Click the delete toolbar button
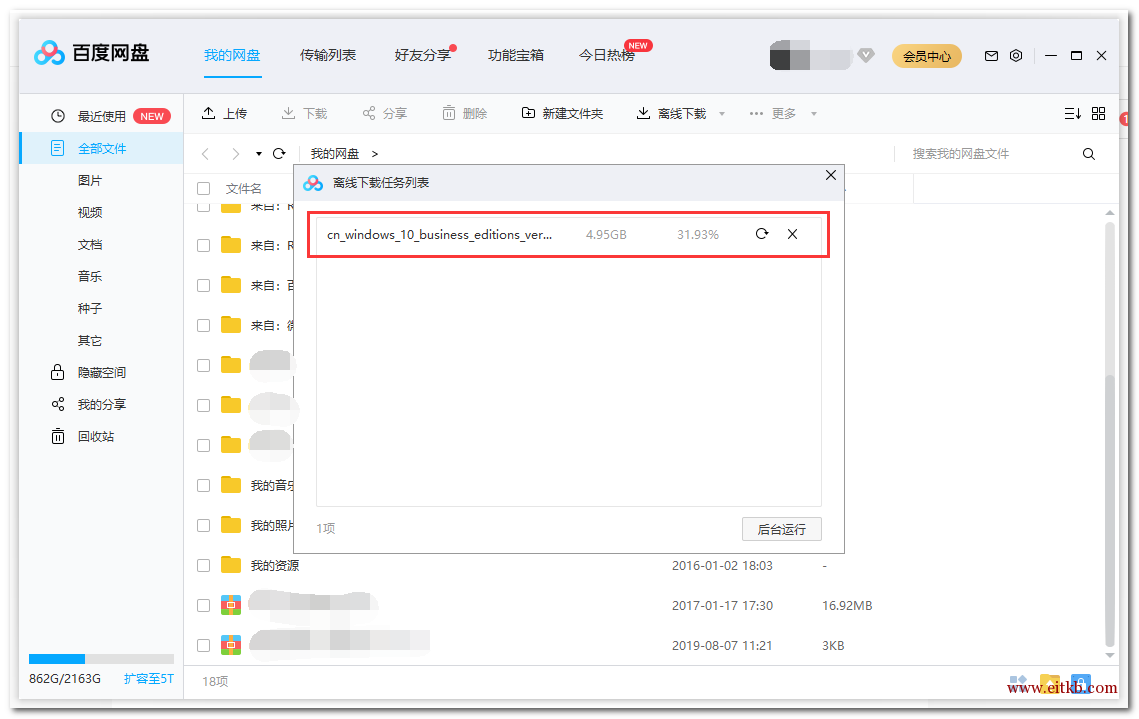Image resolution: width=1139 pixels, height=719 pixels. 465,113
